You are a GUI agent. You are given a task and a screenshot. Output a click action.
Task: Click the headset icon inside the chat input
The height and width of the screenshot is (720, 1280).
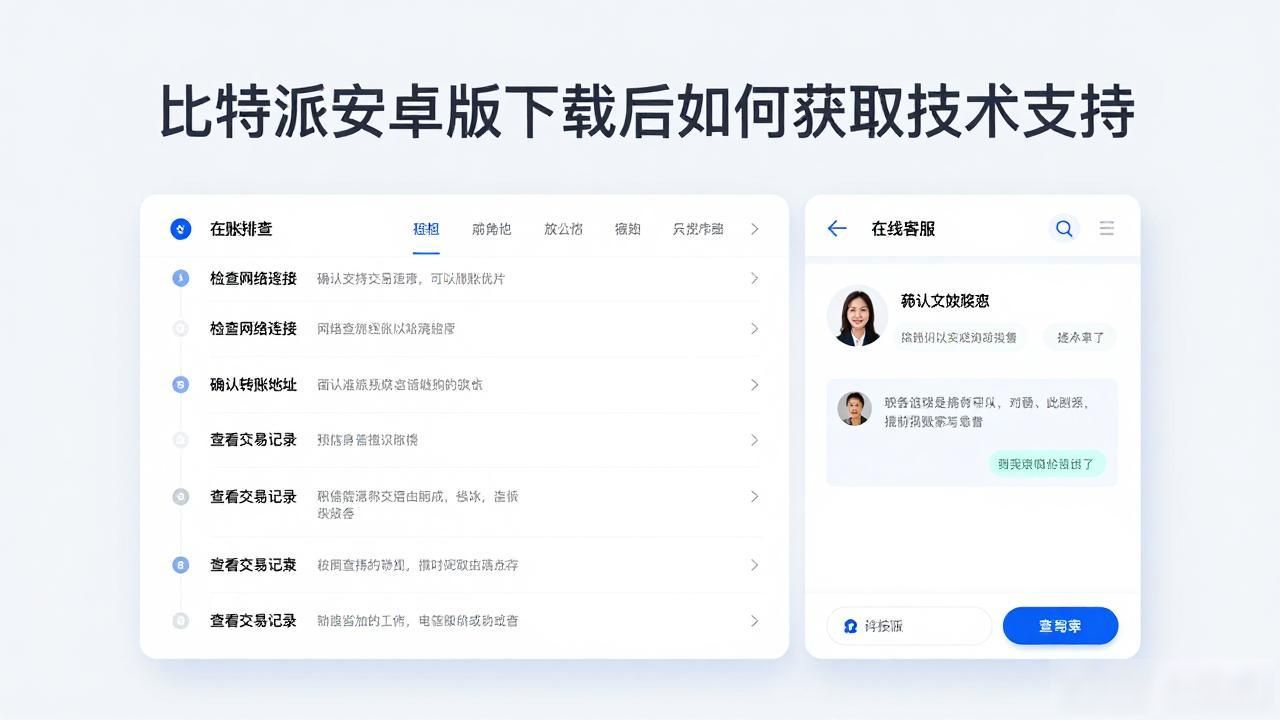coord(851,626)
